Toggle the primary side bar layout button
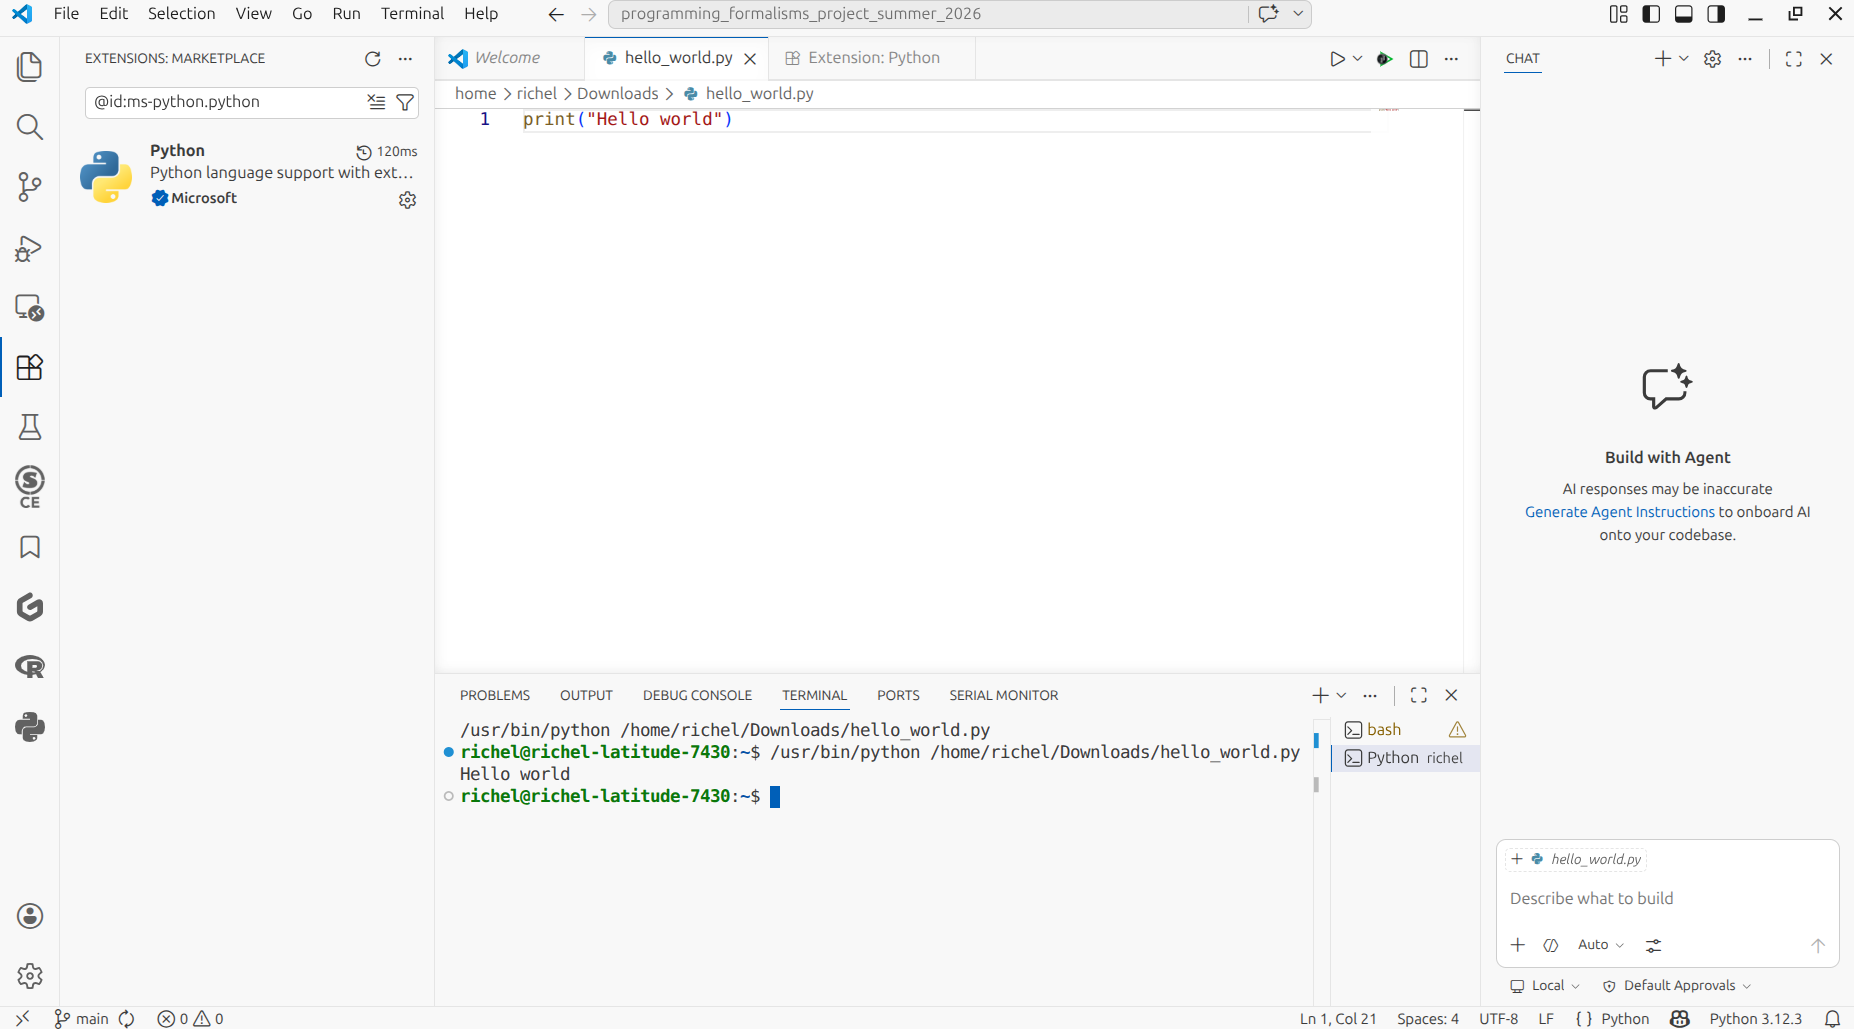The width and height of the screenshot is (1854, 1029). (x=1651, y=14)
